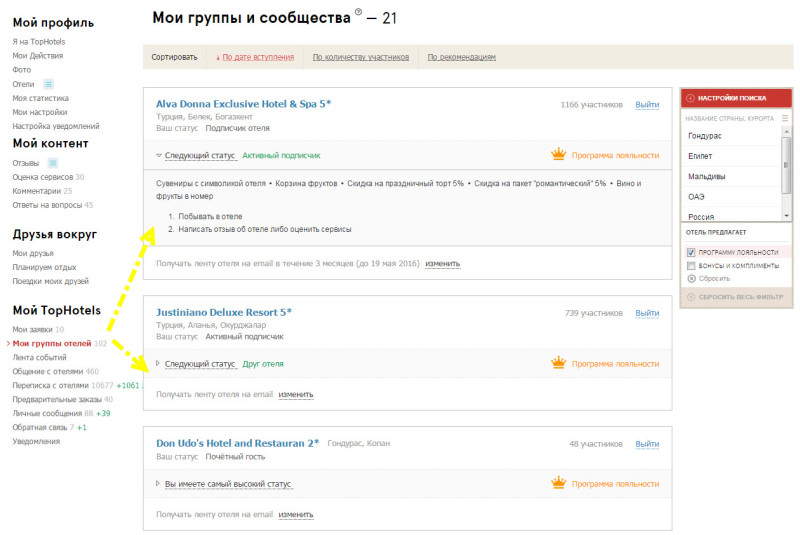Click the list icon next to Отзывы
800x535 pixels.
tap(53, 162)
